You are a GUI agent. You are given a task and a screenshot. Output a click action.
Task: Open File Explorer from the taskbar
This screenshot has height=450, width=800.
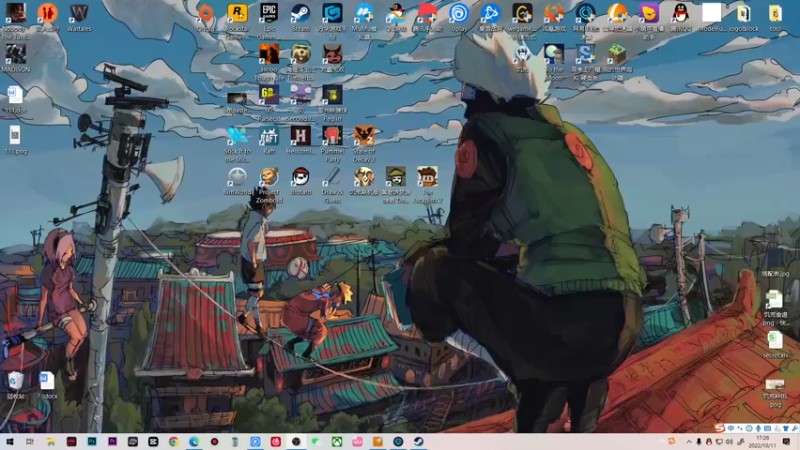tap(51, 441)
